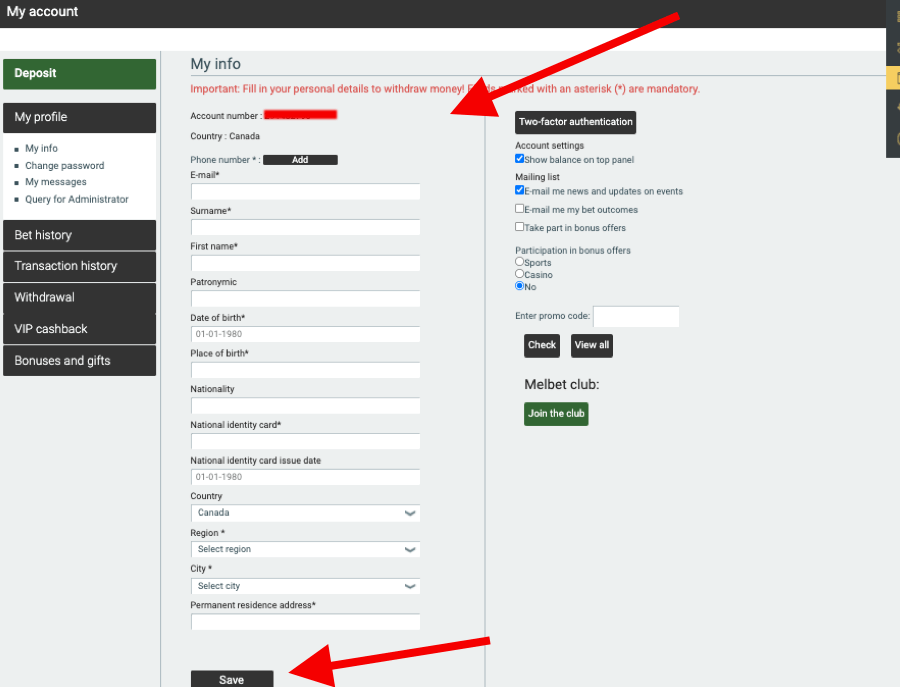Check E-mail me my bet outcomes

click(x=520, y=209)
